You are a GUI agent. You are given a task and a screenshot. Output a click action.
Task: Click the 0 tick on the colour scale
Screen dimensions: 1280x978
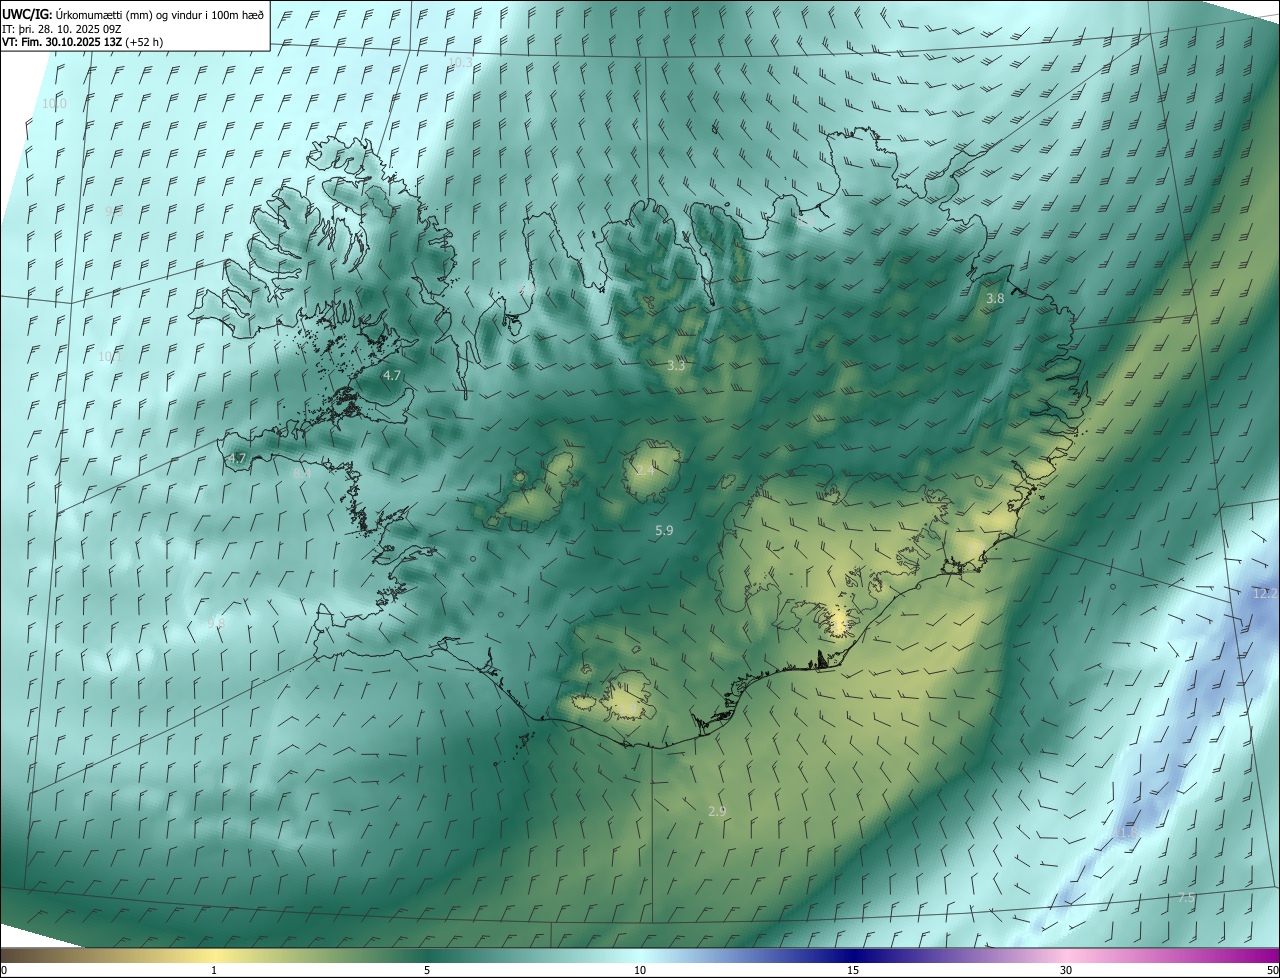(x=4, y=970)
